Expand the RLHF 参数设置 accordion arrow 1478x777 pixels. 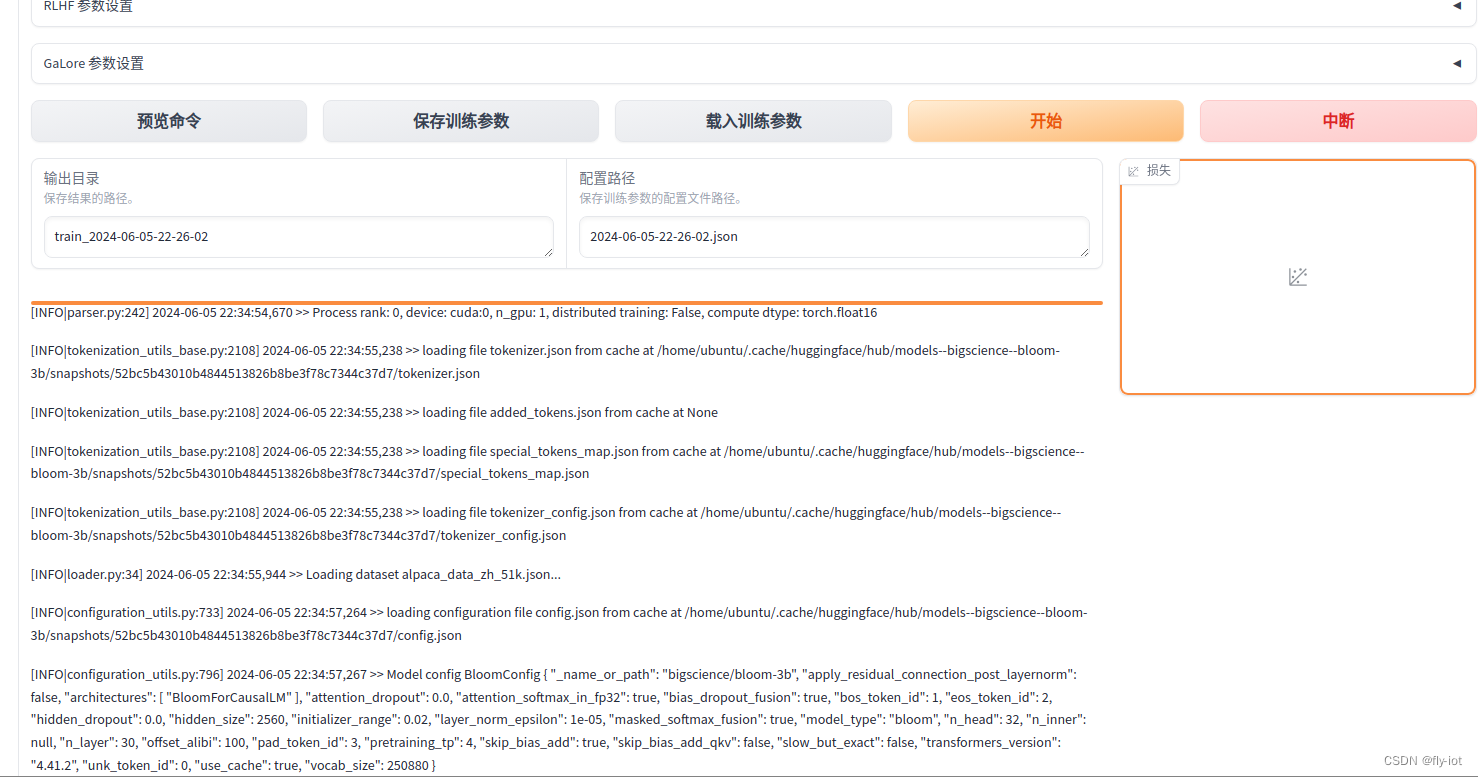pos(1456,6)
